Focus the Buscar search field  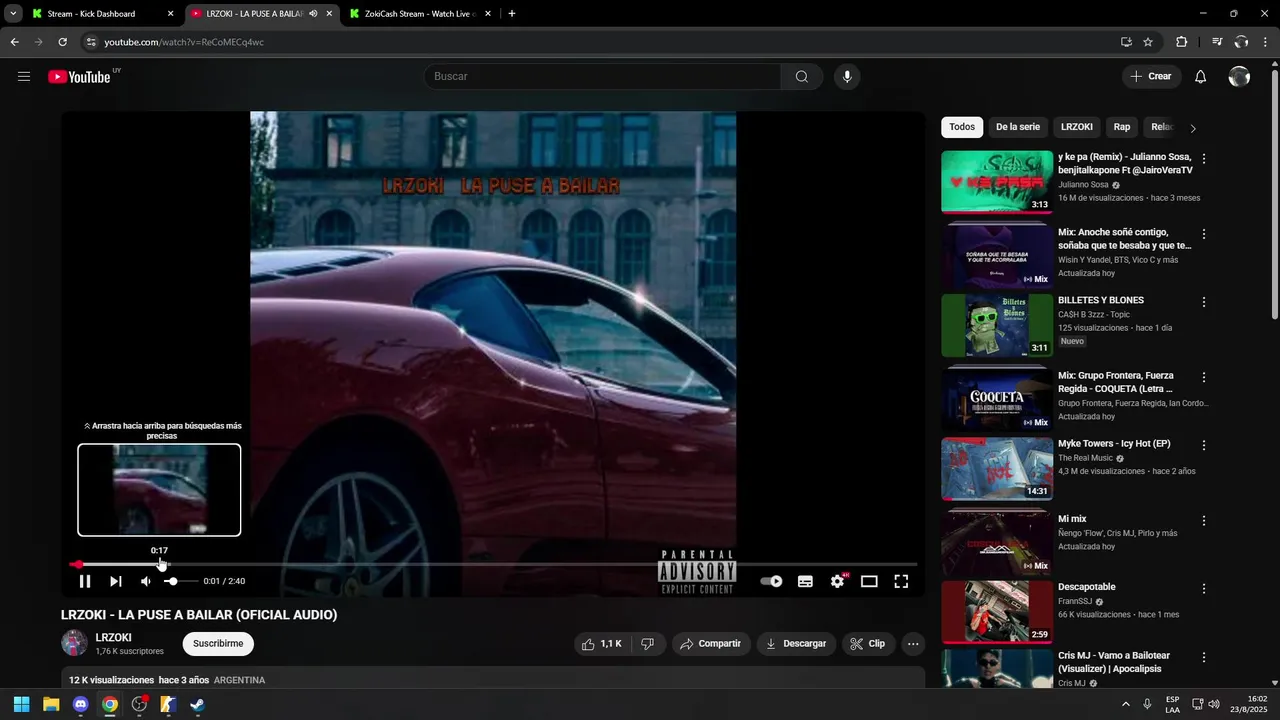click(603, 77)
